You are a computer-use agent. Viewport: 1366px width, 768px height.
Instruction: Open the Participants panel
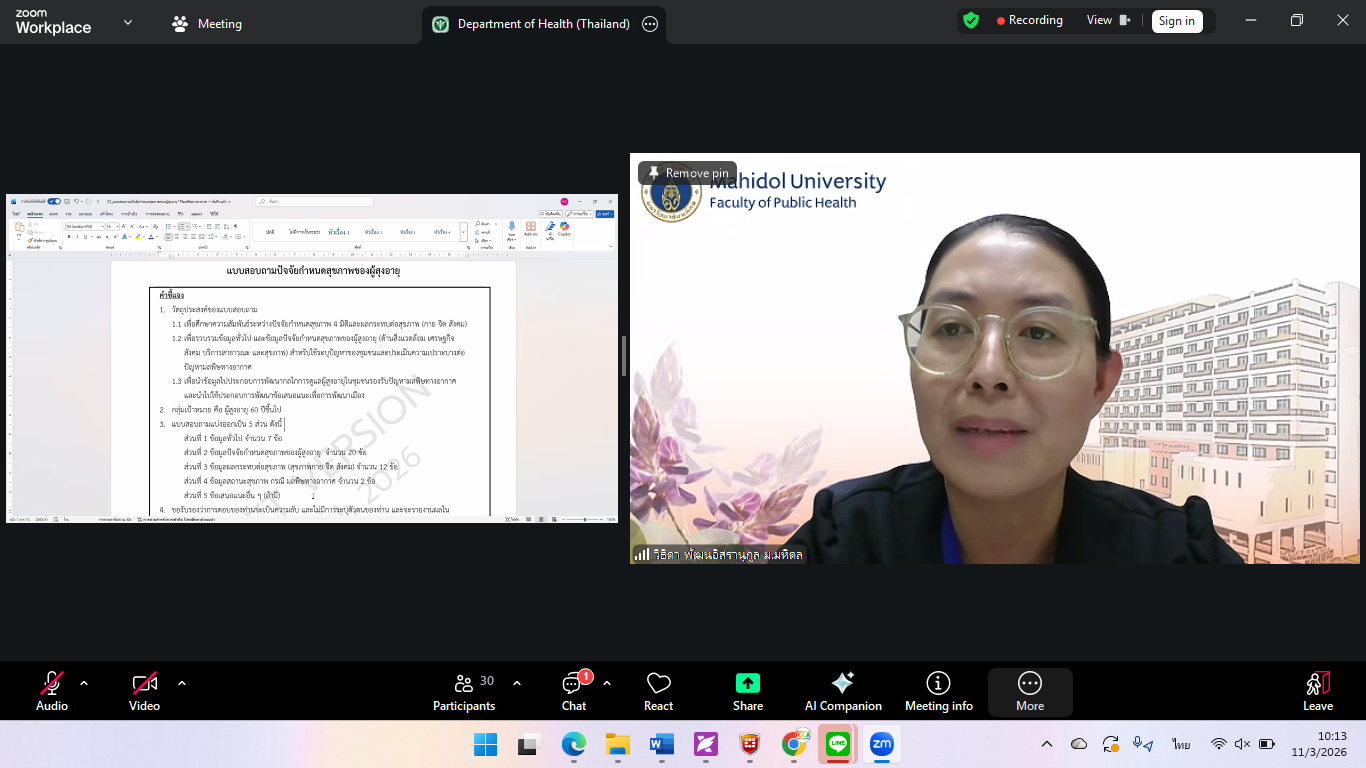point(464,692)
